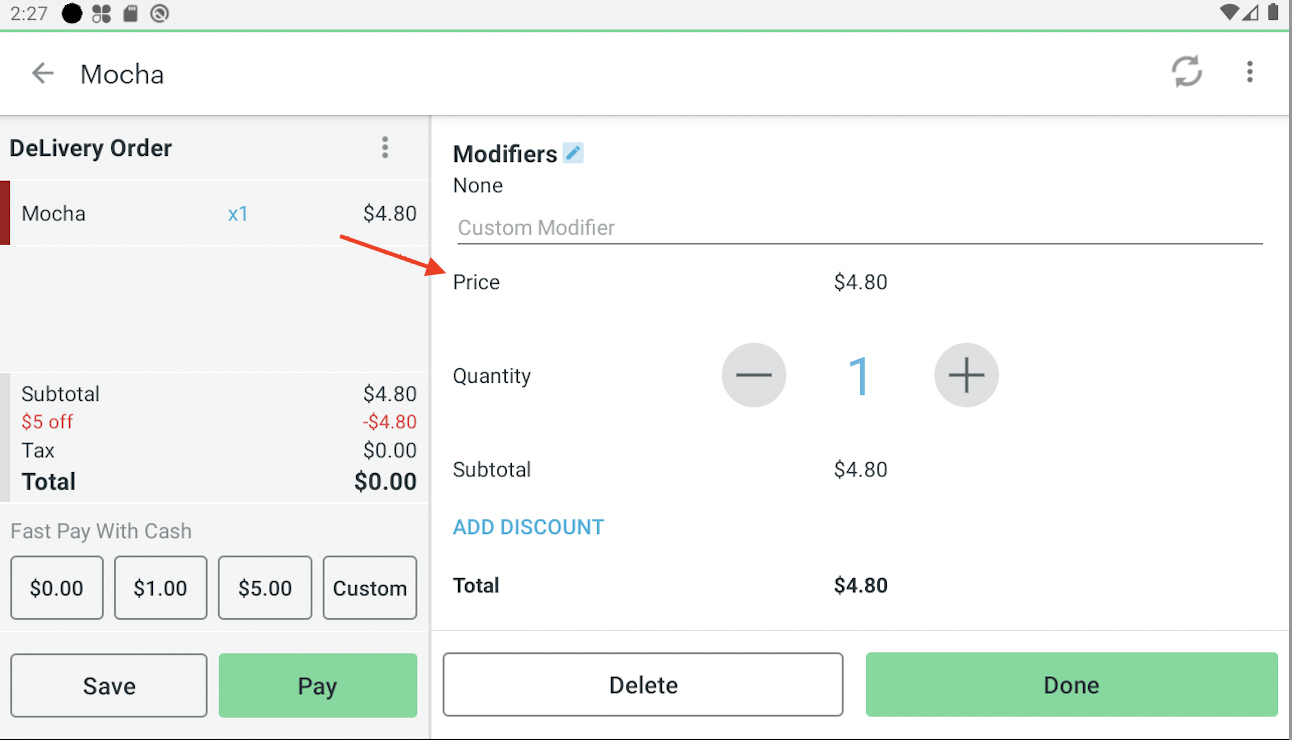Increase quantity with the plus button
1292x740 pixels.
pos(966,375)
